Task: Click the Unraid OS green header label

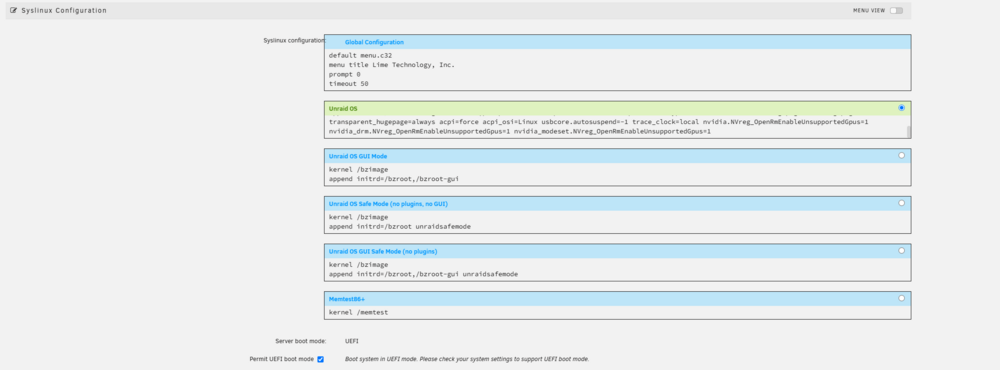Action: click(343, 108)
